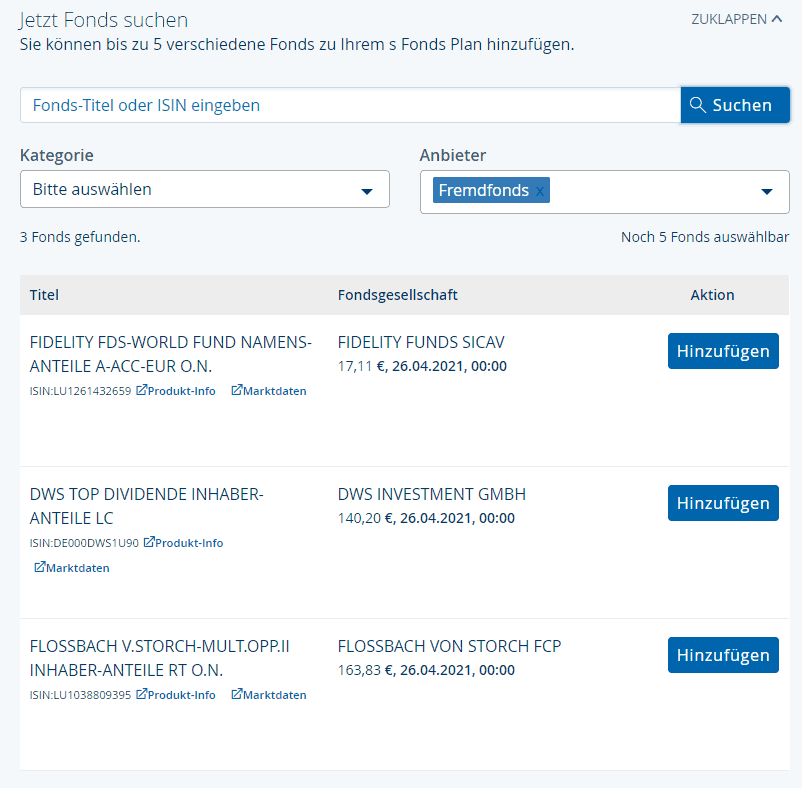Collapse the search panel with ZUKLAPPEN
The width and height of the screenshot is (802, 788).
[x=737, y=19]
